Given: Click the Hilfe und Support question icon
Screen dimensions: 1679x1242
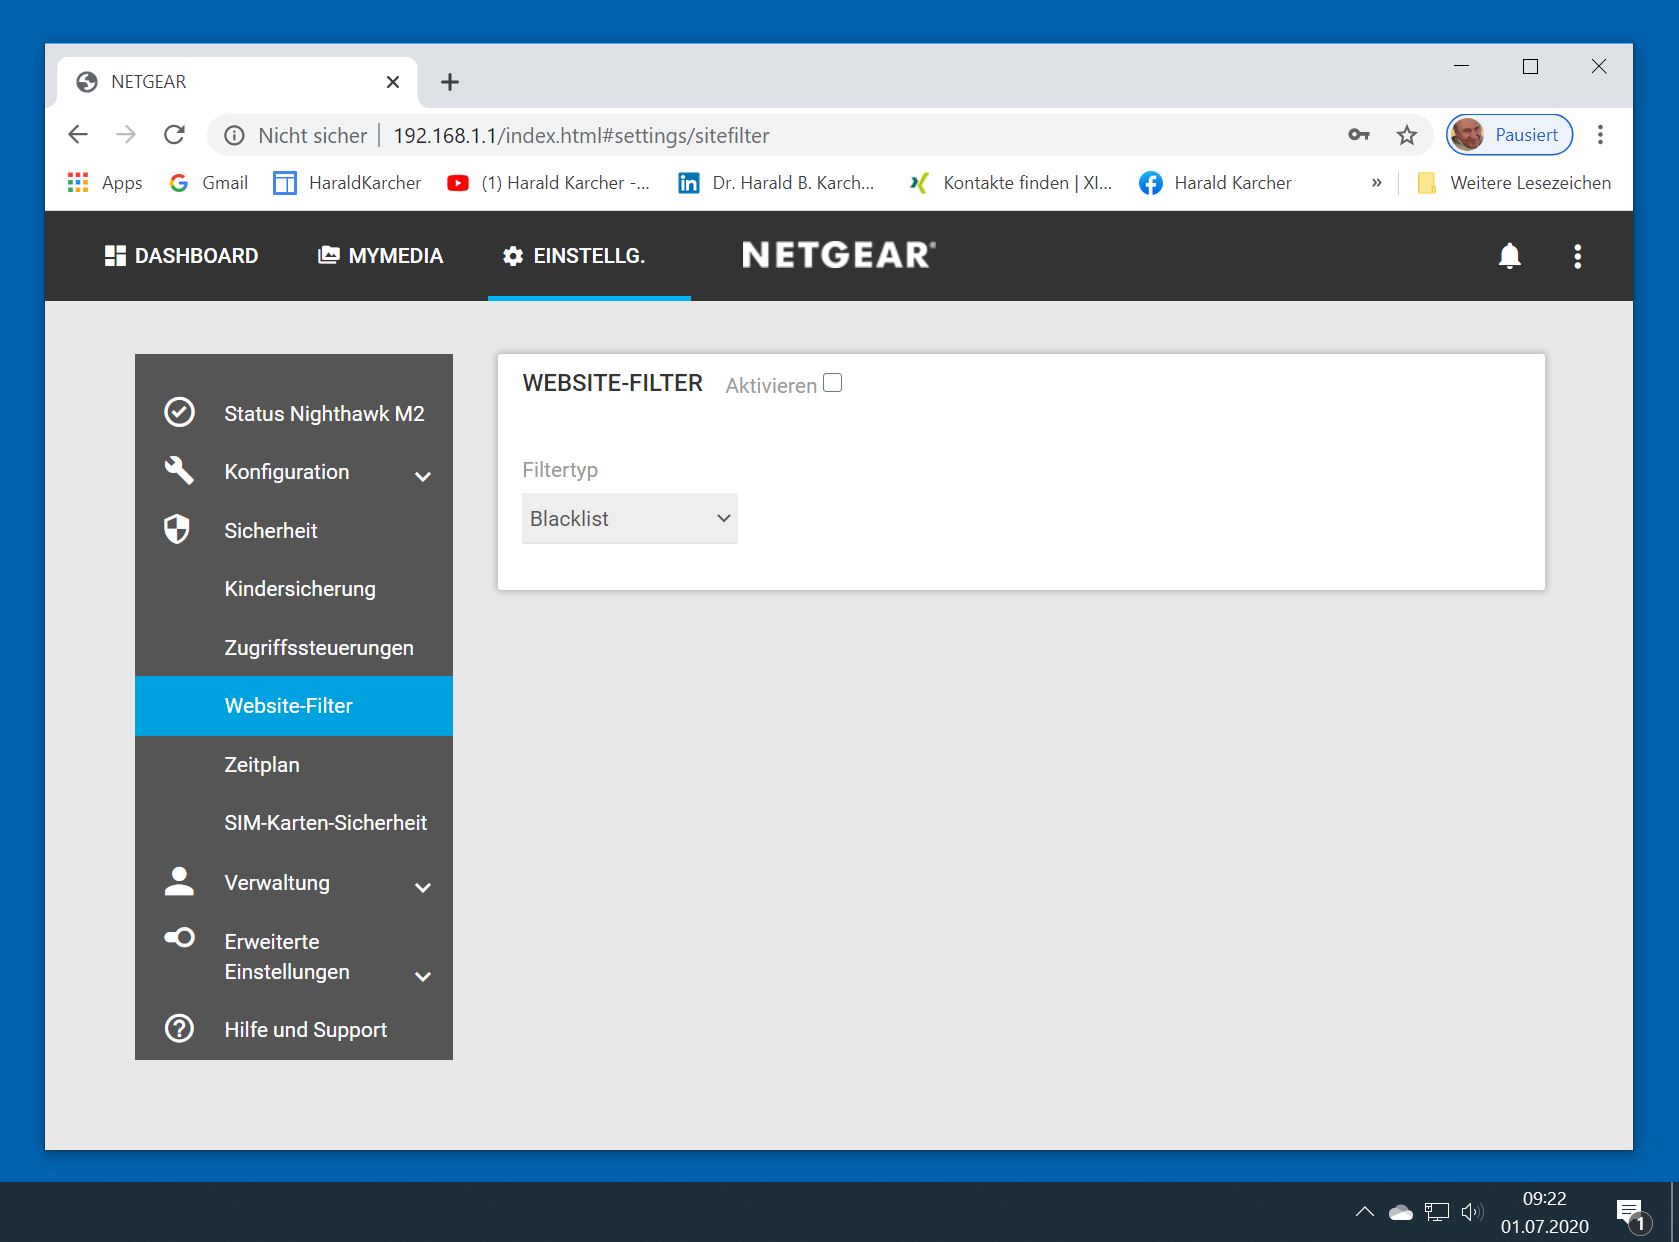Looking at the screenshot, I should 179,1028.
